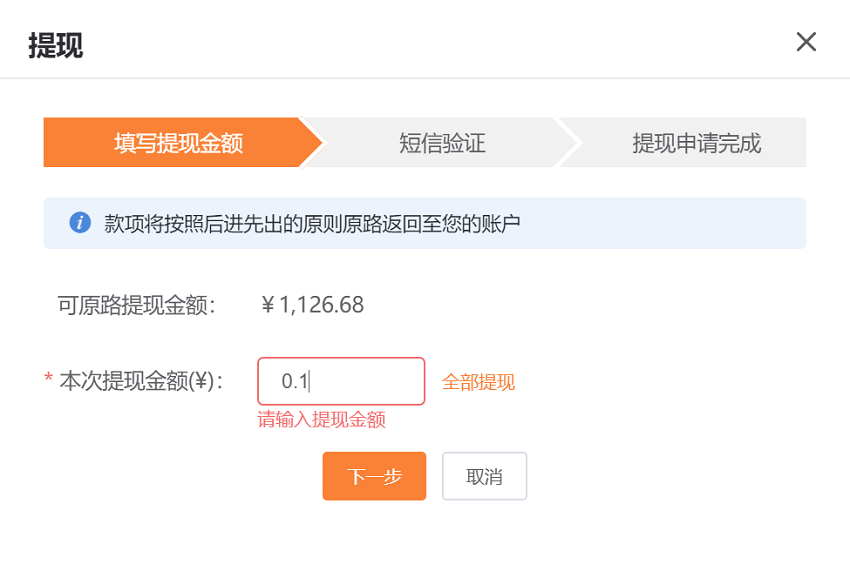Click the blue info icon in the notice banner

click(x=80, y=222)
